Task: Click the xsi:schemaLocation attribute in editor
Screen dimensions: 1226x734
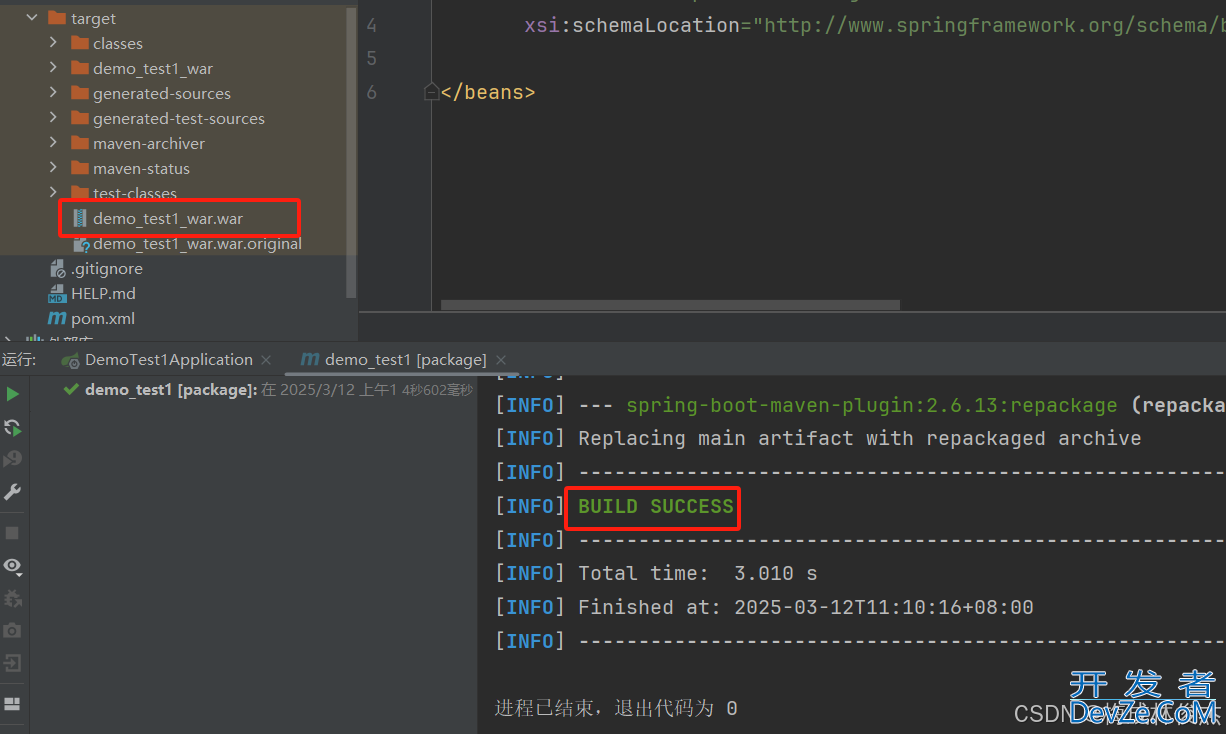Action: (x=632, y=25)
